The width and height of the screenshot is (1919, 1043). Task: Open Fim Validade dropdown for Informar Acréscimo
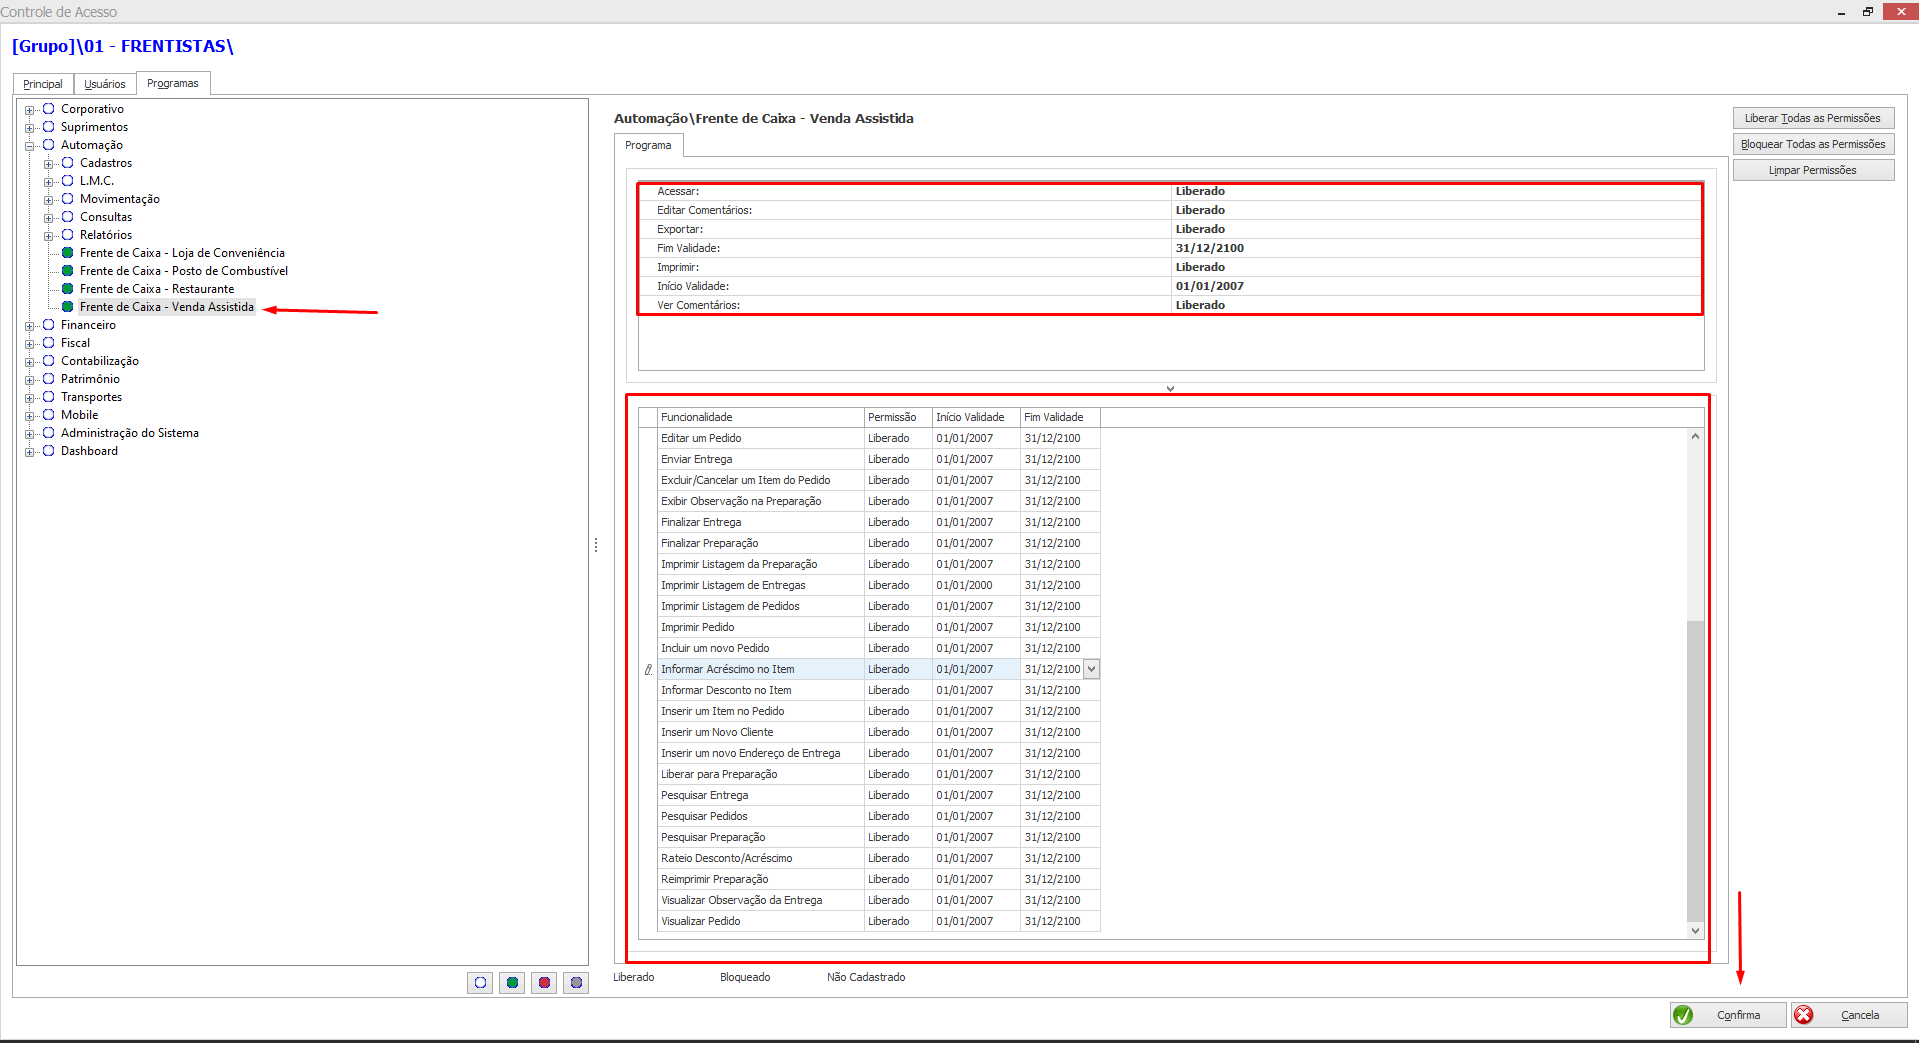point(1092,669)
